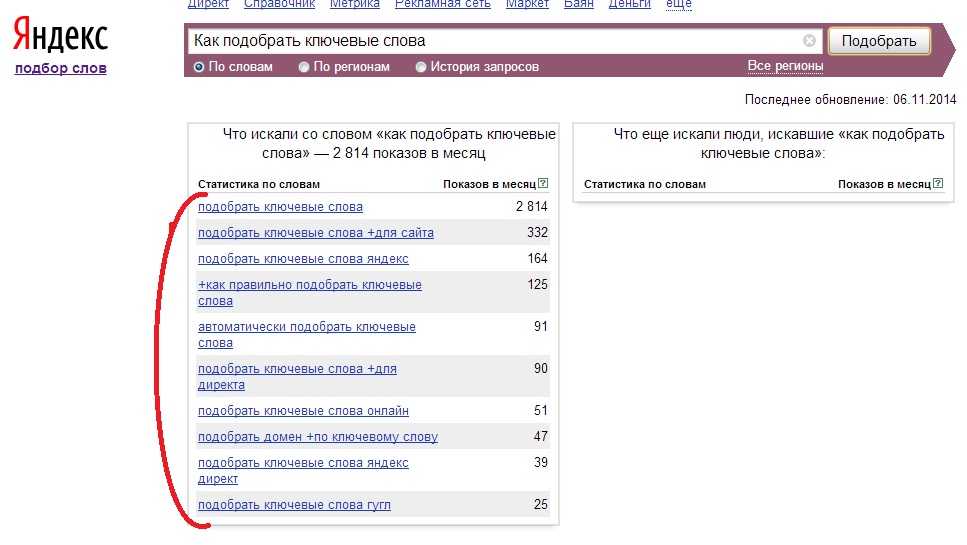Open 'автоматически подобрать ключевые слова' link

click(307, 334)
